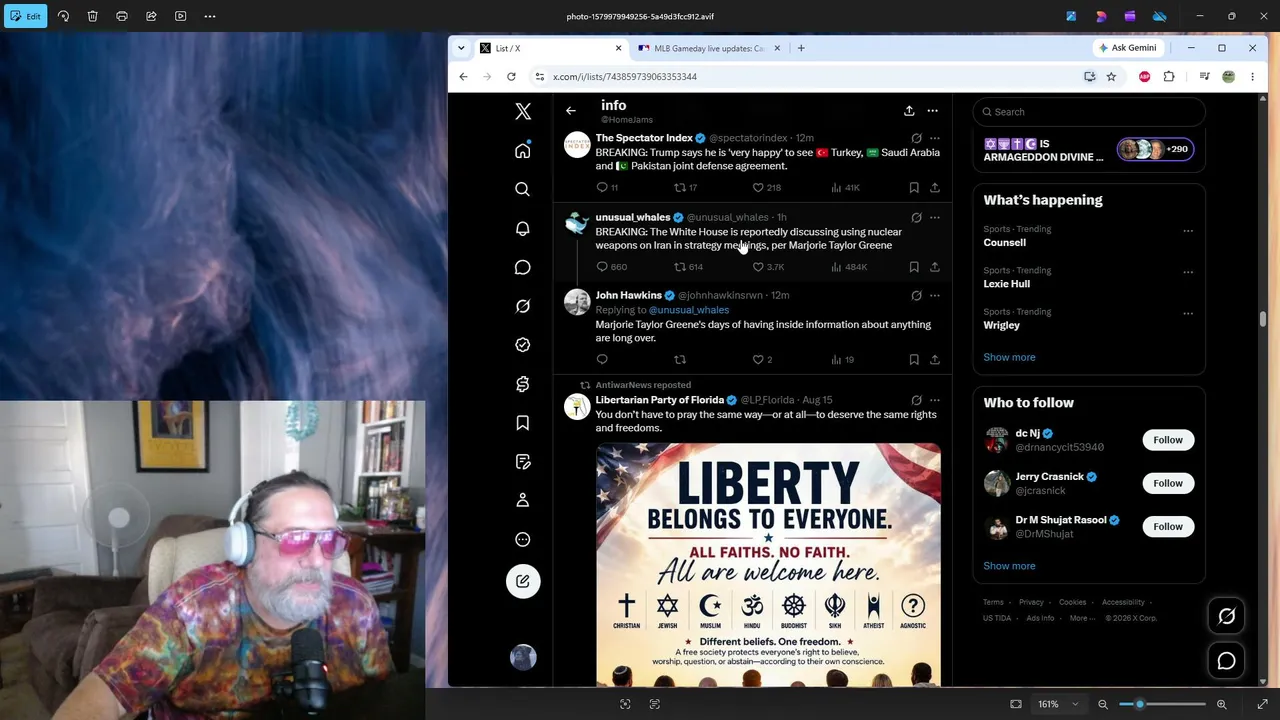Open Bookmarks in the X sidebar
This screenshot has width=1280, height=720.
click(x=522, y=423)
